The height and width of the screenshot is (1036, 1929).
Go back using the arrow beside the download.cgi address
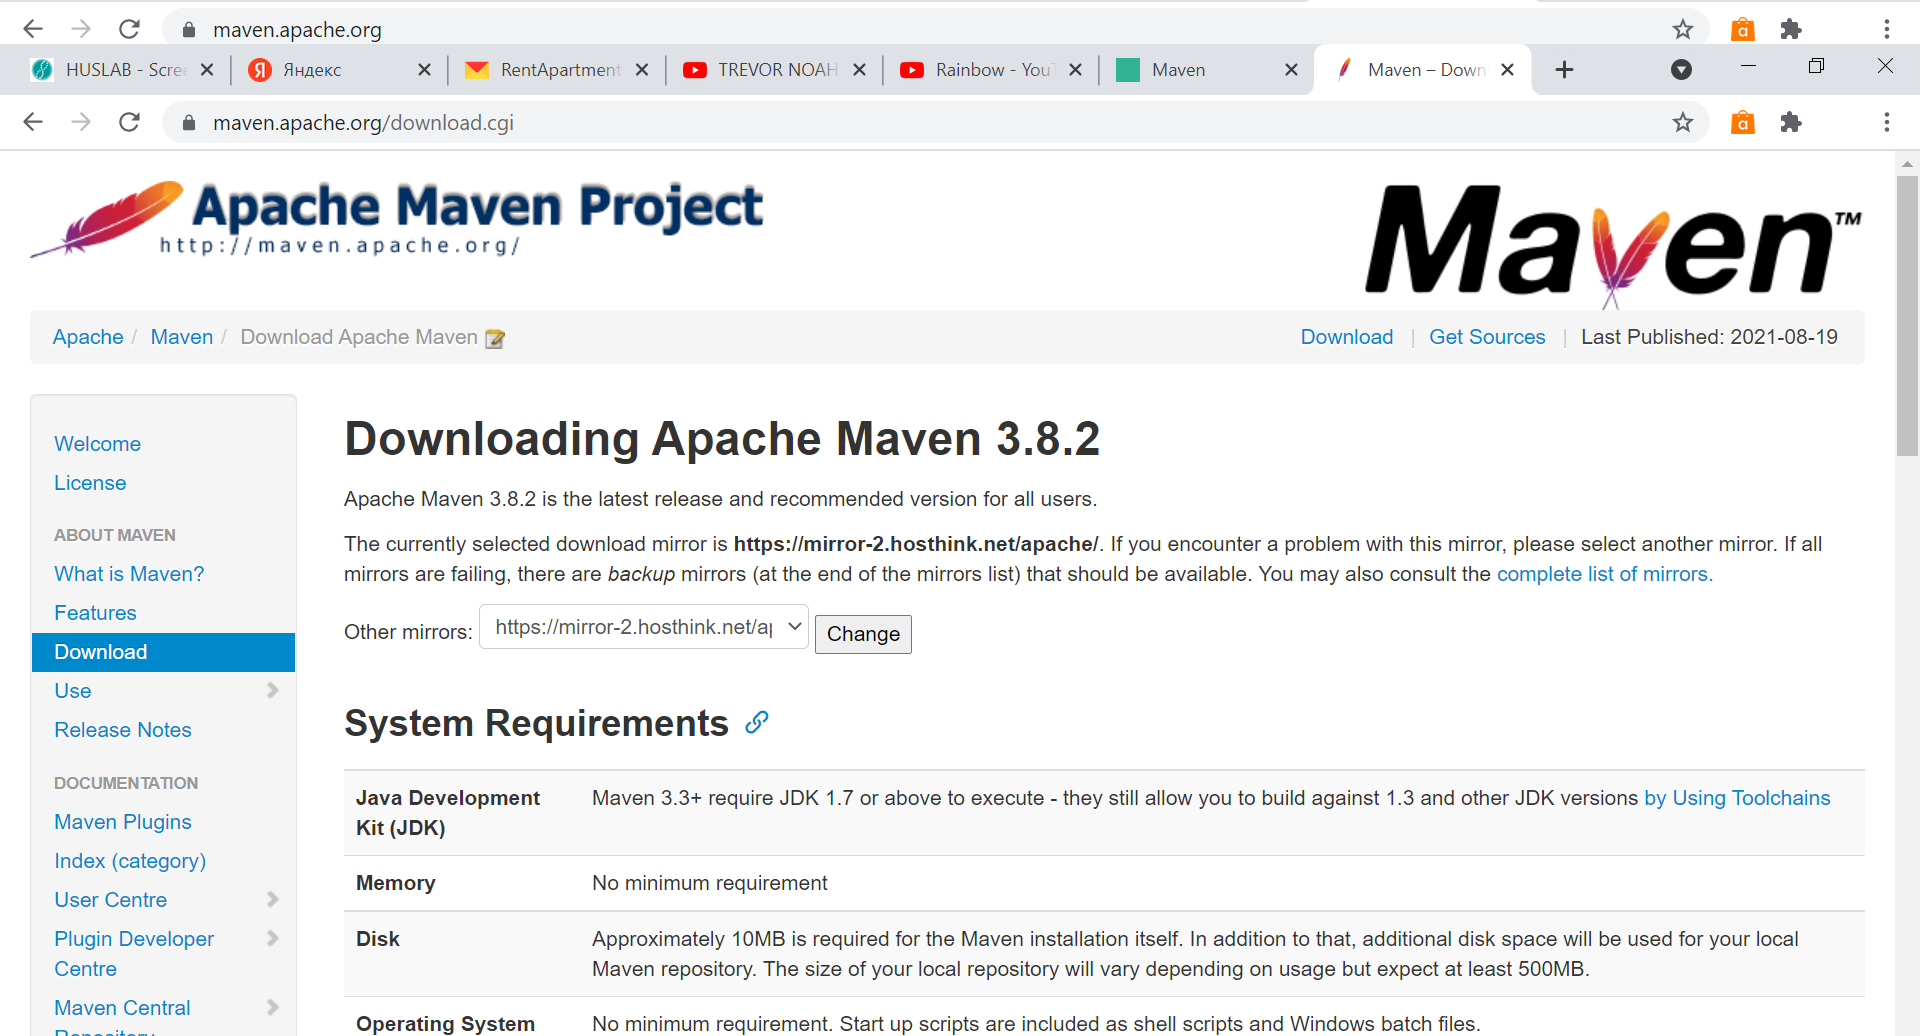coord(33,122)
